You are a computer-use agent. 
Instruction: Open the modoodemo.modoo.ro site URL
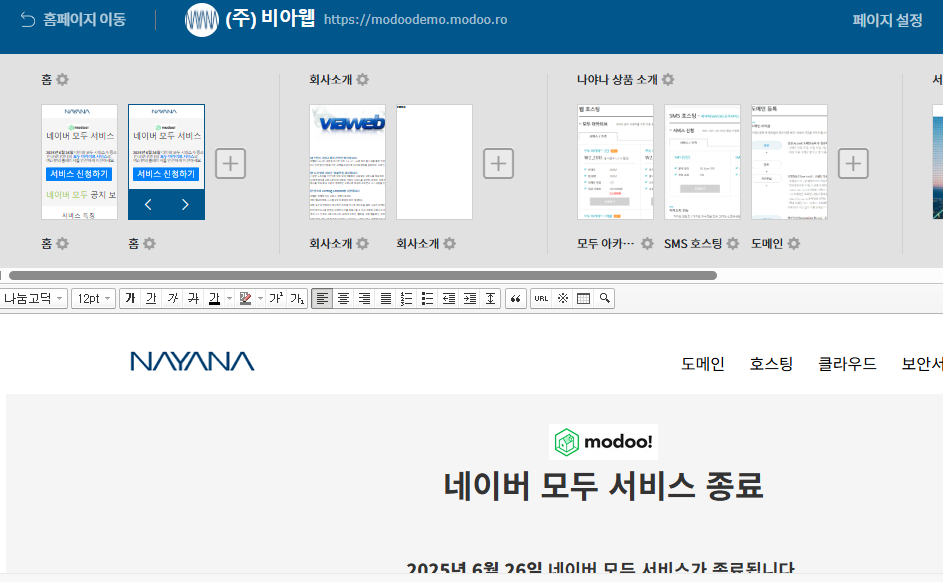[416, 20]
